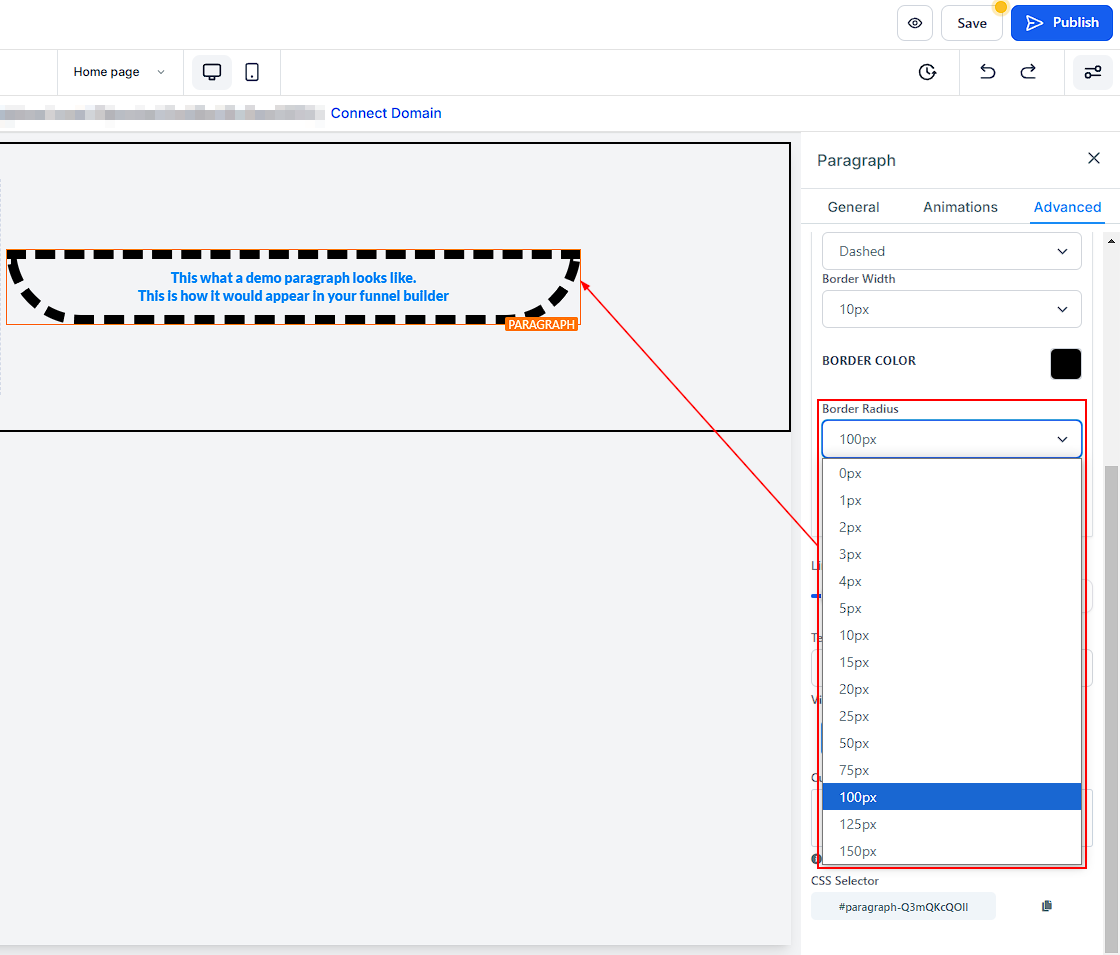The image size is (1120, 955).
Task: Open the black border color swatch
Action: (x=1065, y=364)
